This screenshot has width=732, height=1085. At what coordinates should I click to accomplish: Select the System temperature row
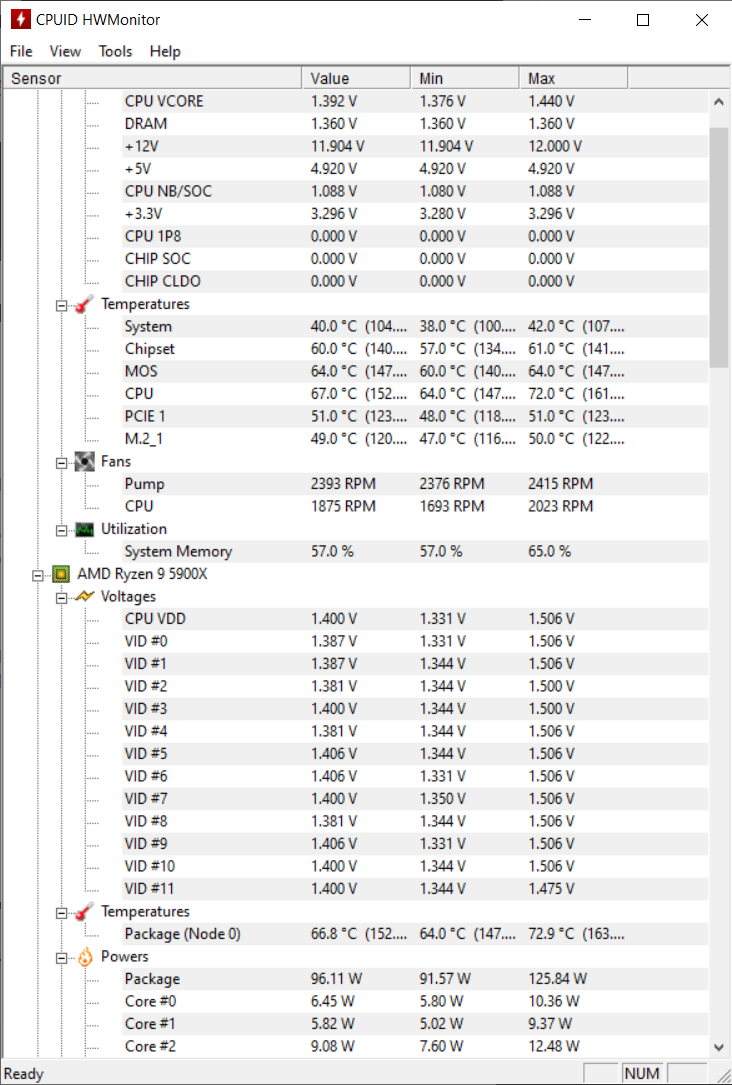point(414,326)
